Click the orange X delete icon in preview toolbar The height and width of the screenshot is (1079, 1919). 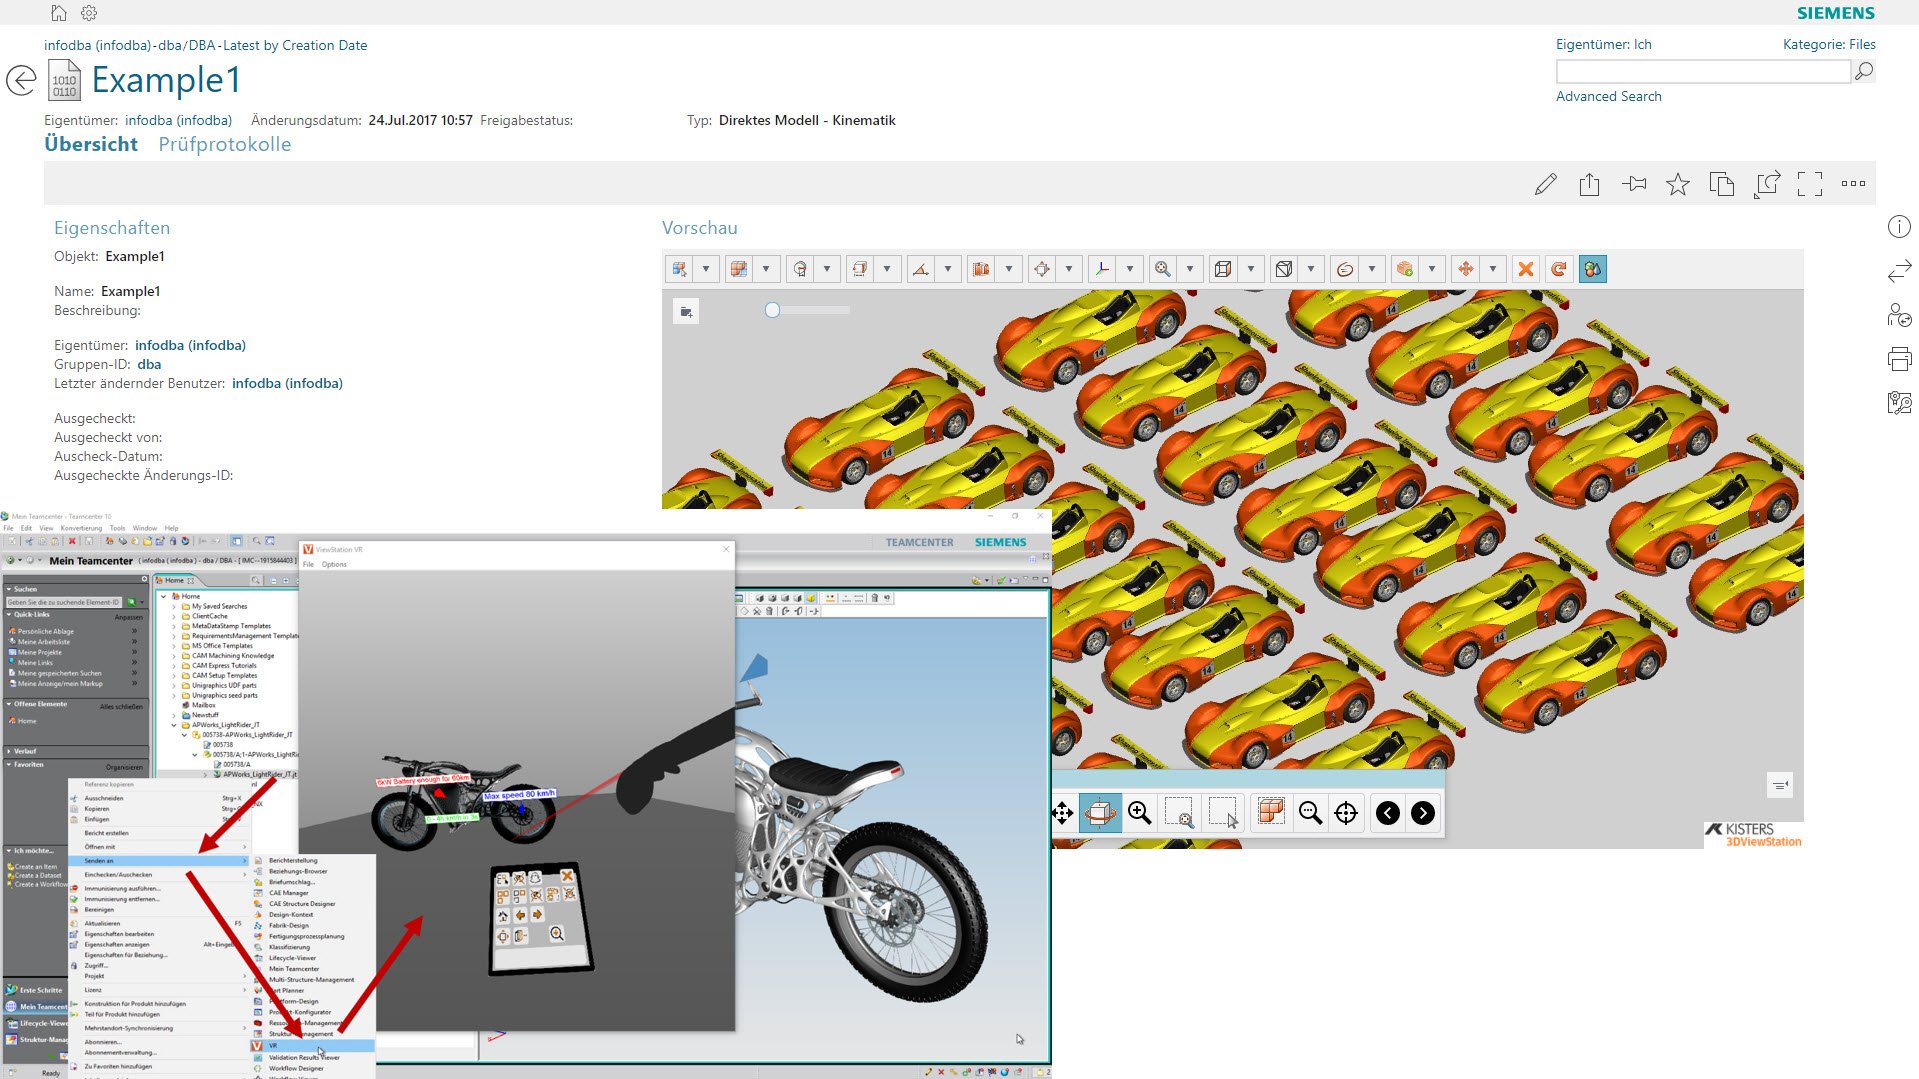coord(1525,269)
